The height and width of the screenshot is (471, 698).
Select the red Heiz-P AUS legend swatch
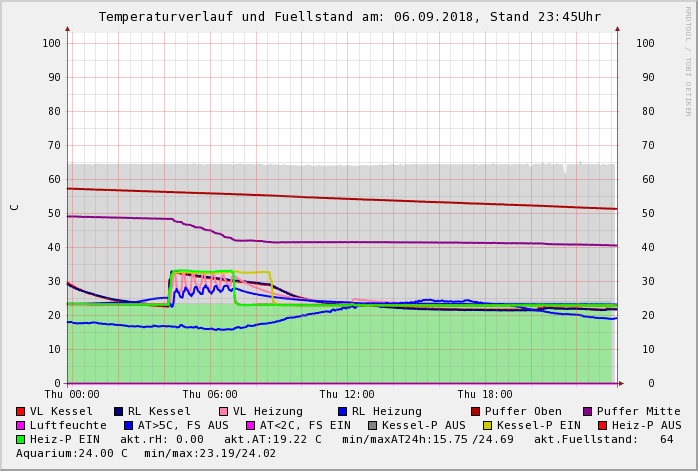tap(601, 426)
